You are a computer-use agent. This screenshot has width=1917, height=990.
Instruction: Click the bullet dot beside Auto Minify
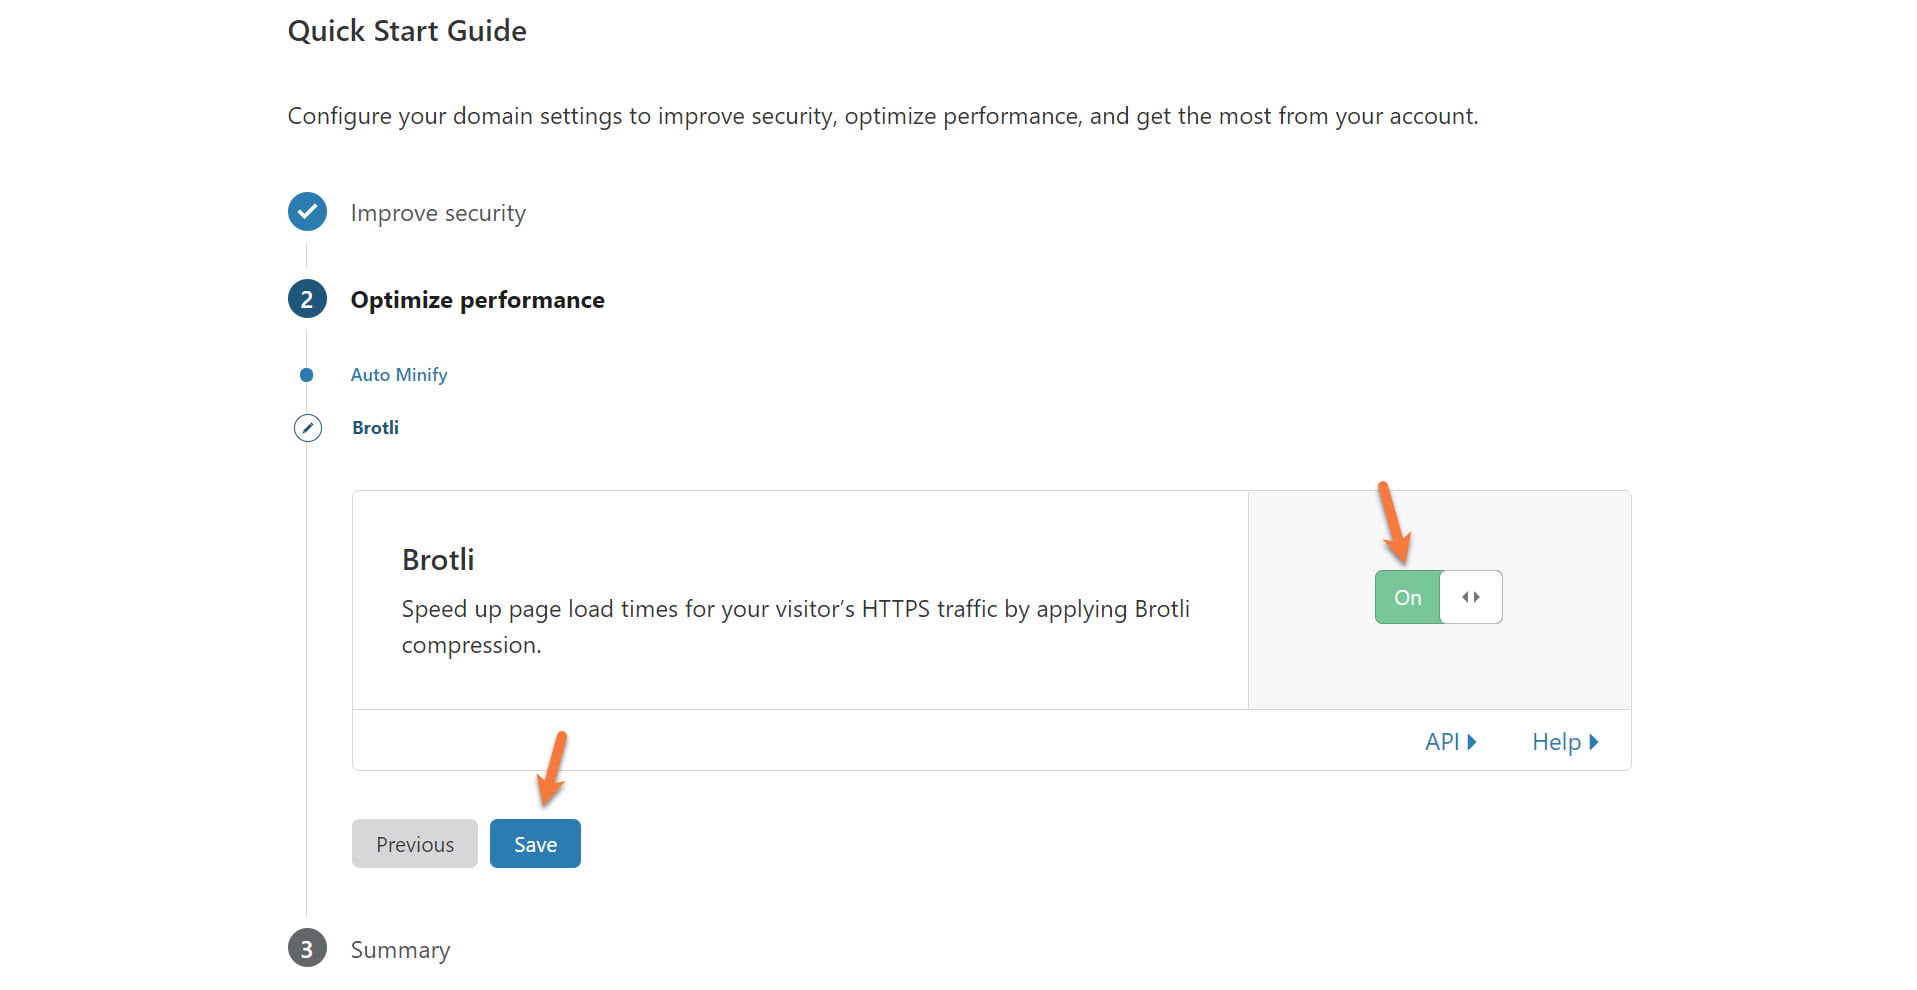[x=307, y=375]
